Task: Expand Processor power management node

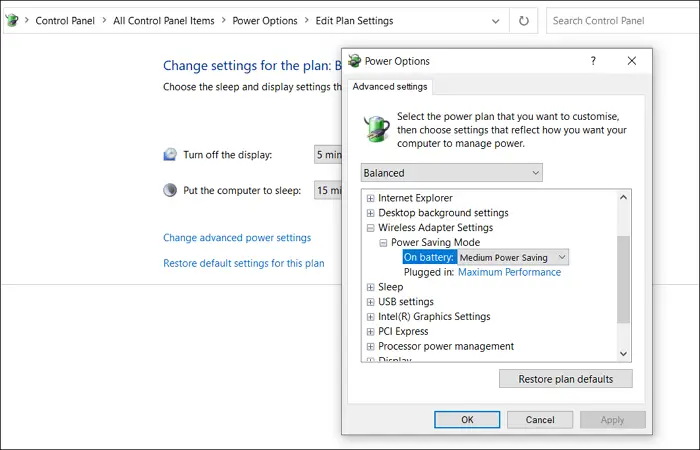Action: (370, 346)
